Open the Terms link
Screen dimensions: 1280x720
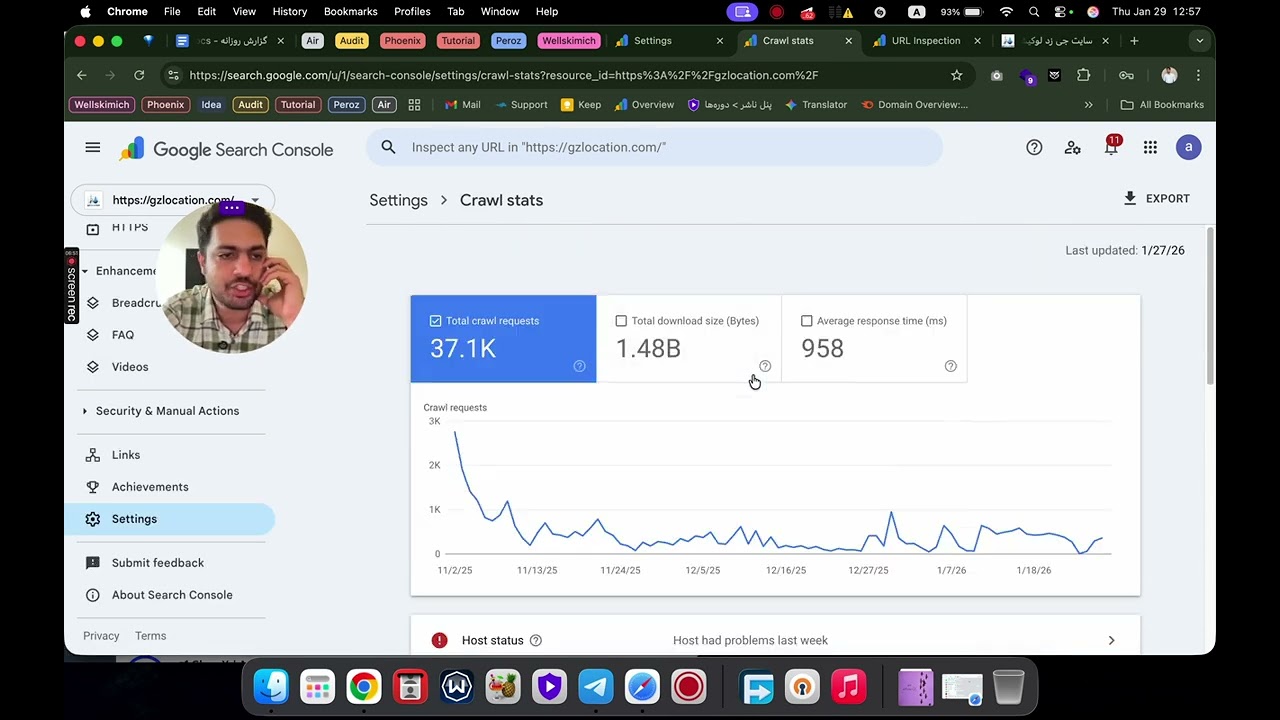150,636
